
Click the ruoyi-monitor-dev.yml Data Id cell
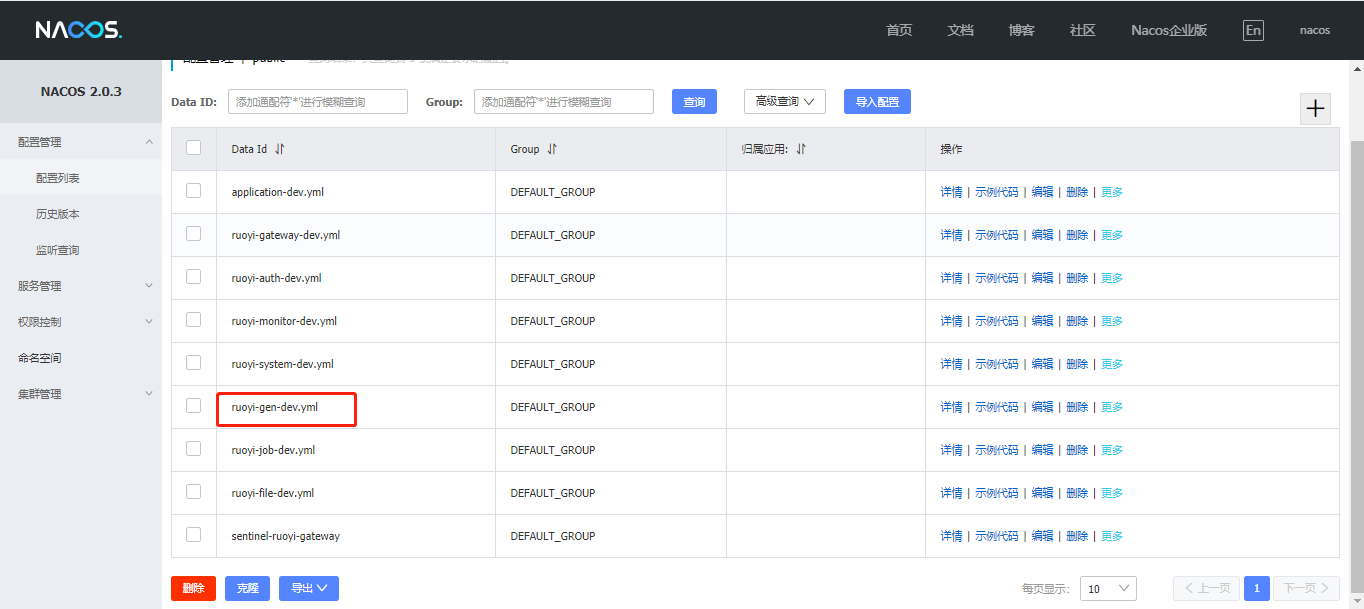pyautogui.click(x=356, y=321)
